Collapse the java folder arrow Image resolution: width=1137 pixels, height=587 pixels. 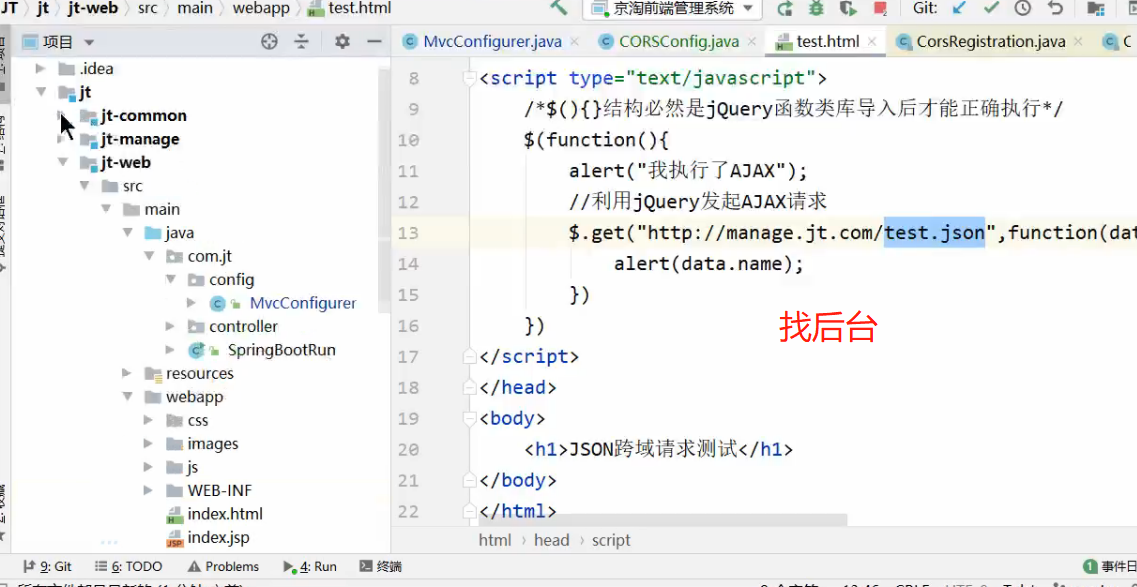coord(128,233)
